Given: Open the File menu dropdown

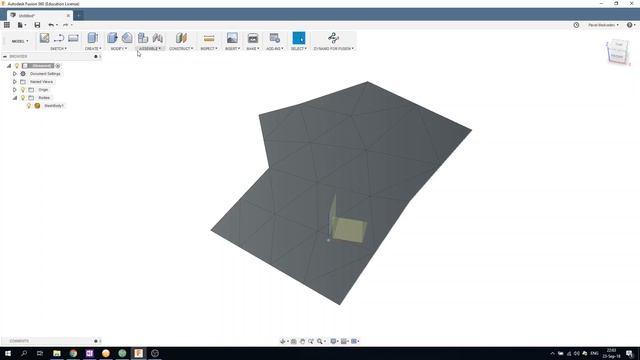Looking at the screenshot, I should [x=22, y=25].
